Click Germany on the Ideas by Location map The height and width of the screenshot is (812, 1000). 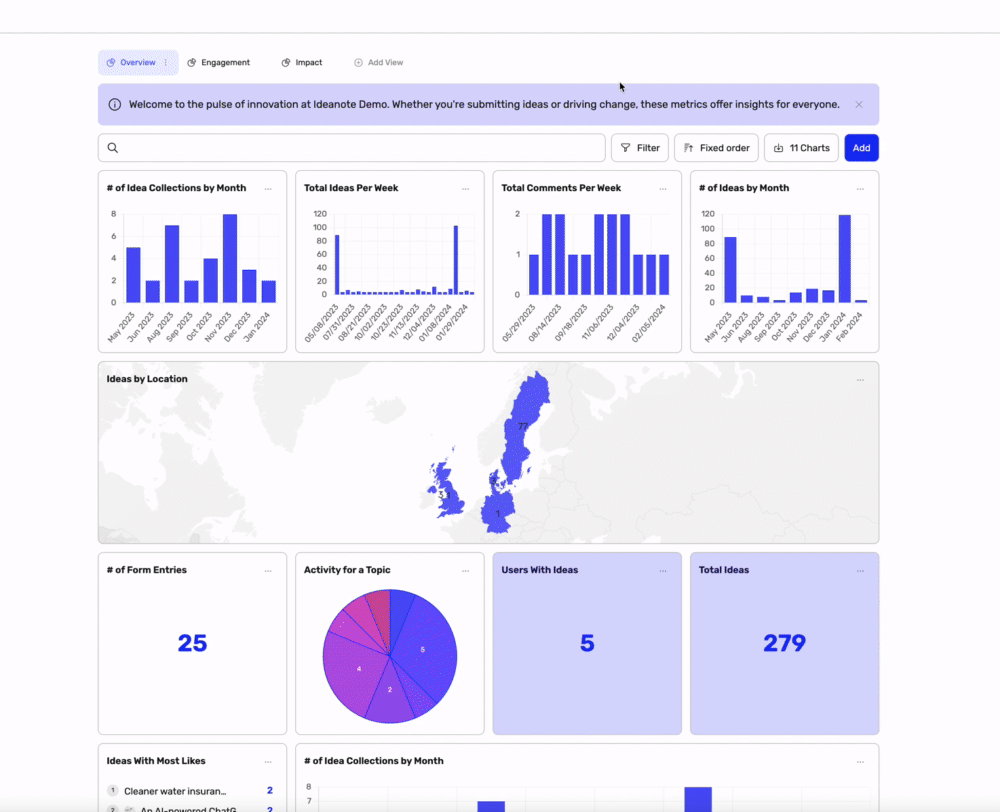498,513
